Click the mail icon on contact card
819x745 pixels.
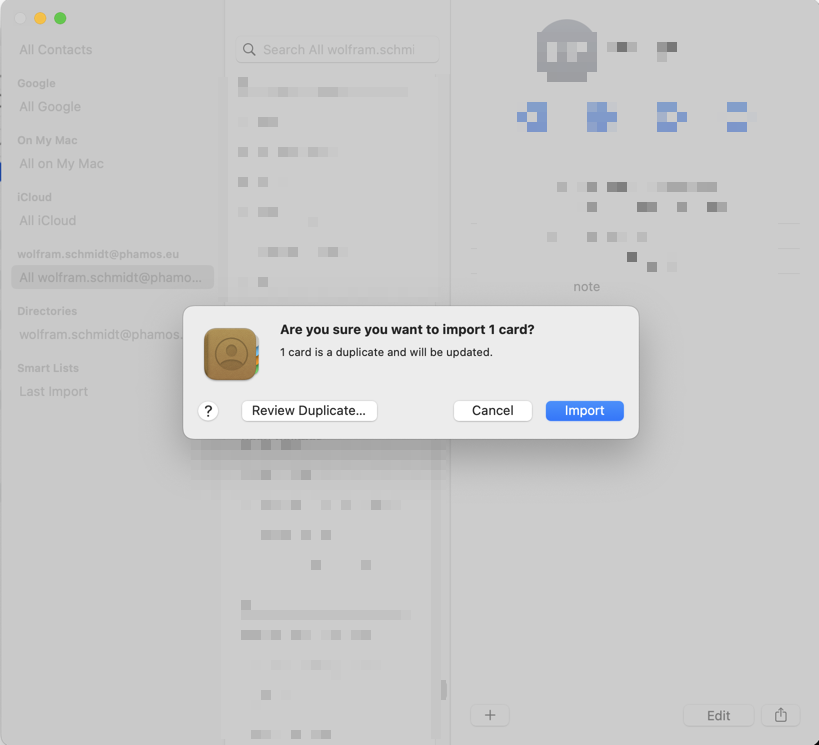click(737, 117)
